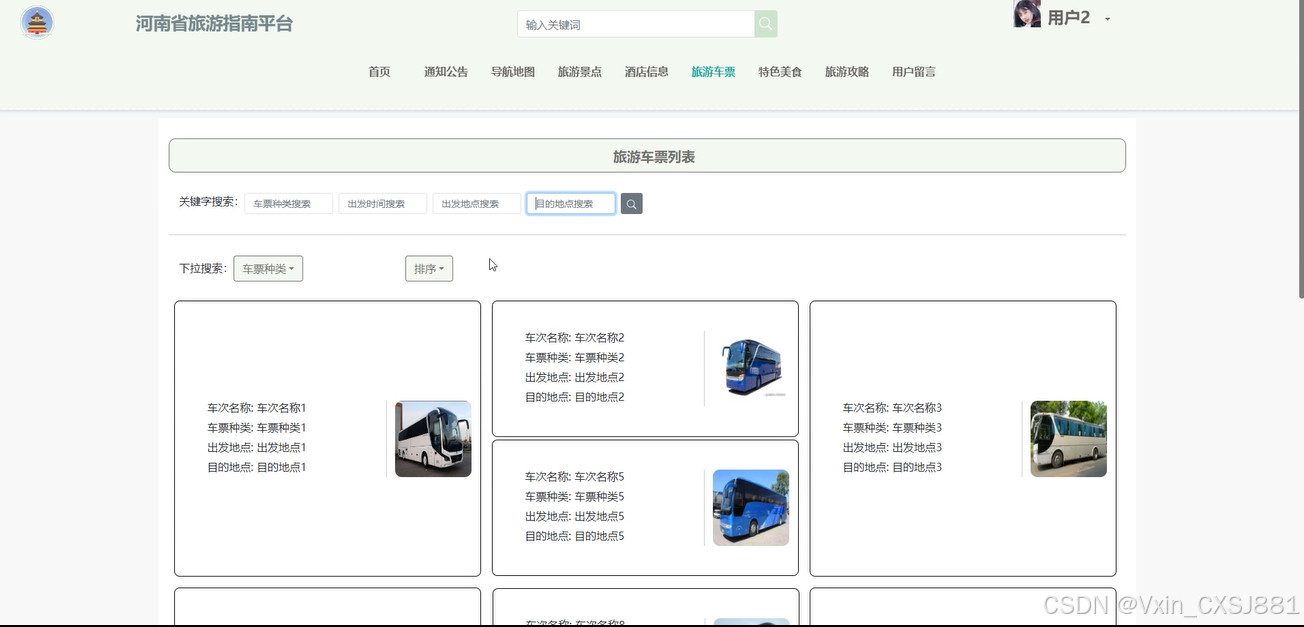The image size is (1304, 627).
Task: Focus the 输入关键词 search box
Action: tap(636, 24)
